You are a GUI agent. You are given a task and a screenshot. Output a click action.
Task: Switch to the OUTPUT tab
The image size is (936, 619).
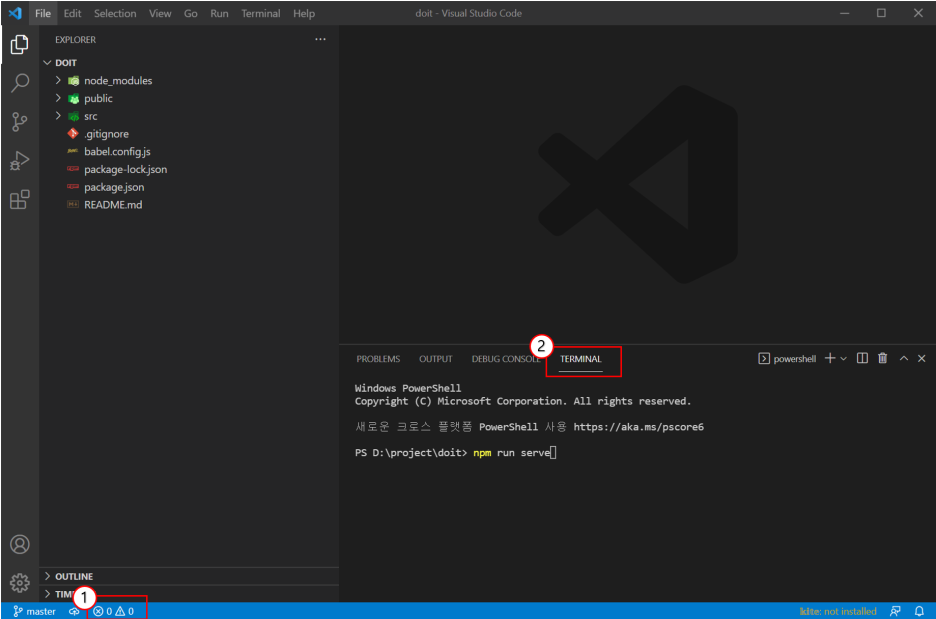tap(436, 359)
